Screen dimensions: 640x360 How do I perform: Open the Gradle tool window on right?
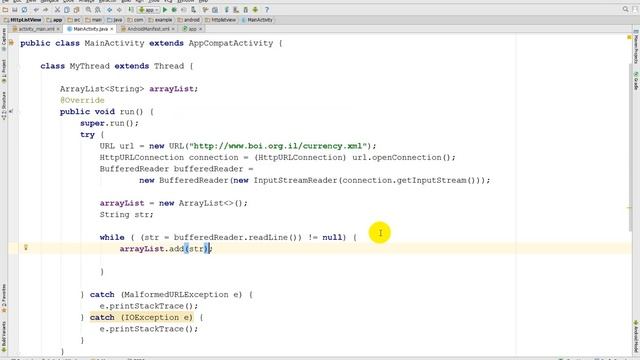[636, 80]
